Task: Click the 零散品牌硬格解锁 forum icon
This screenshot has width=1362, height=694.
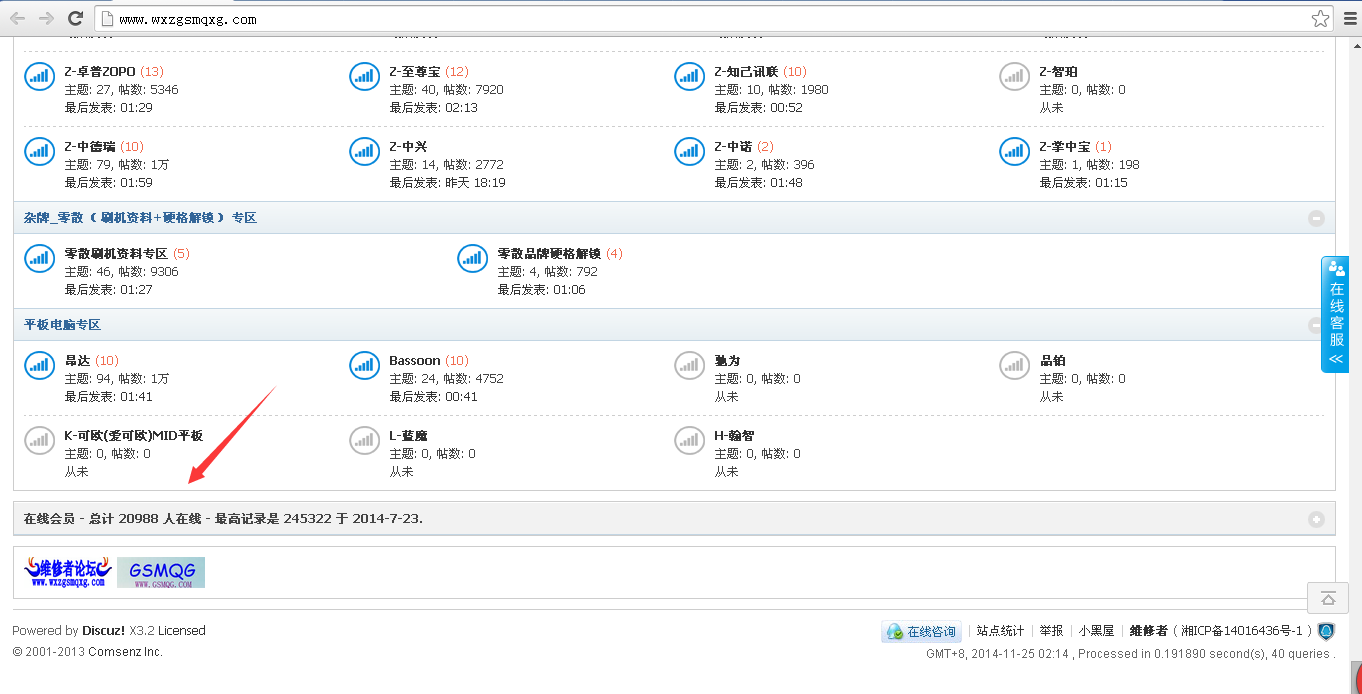Action: (x=472, y=258)
